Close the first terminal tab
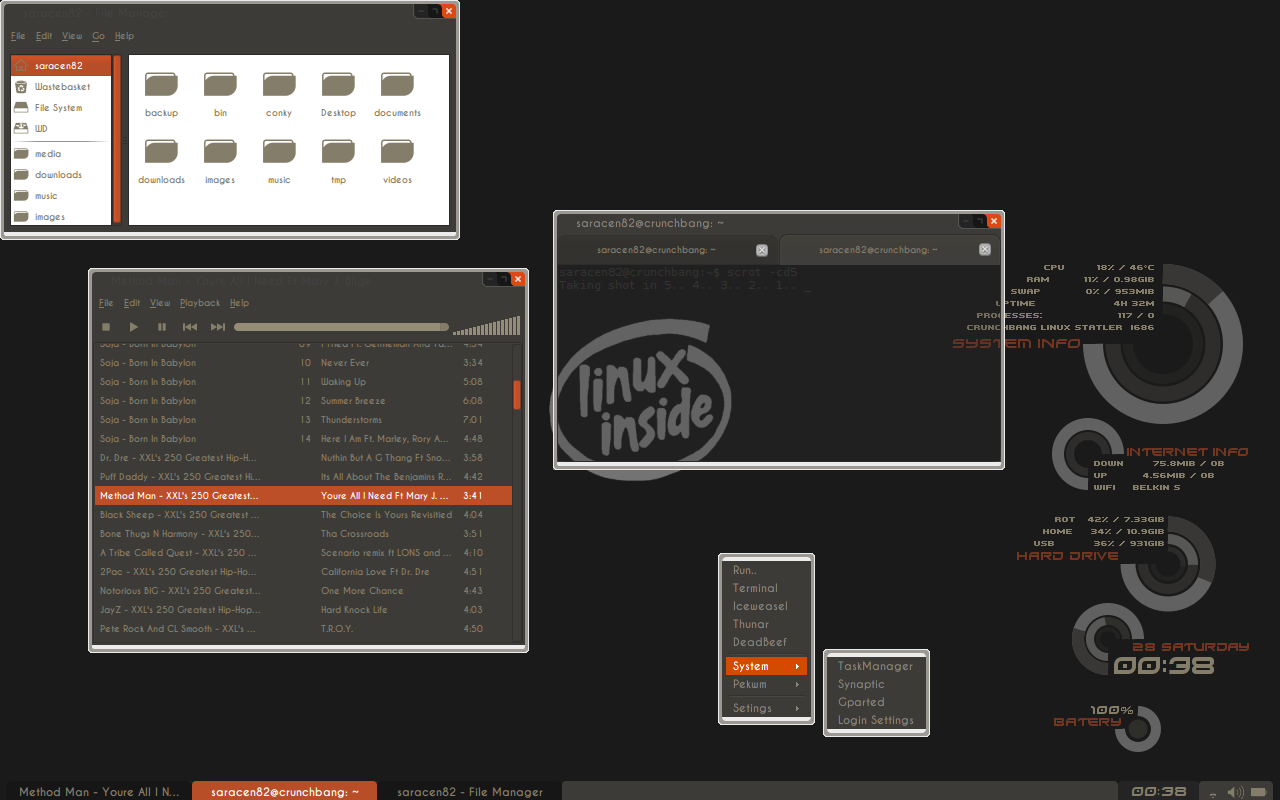This screenshot has height=800, width=1280. [x=762, y=250]
